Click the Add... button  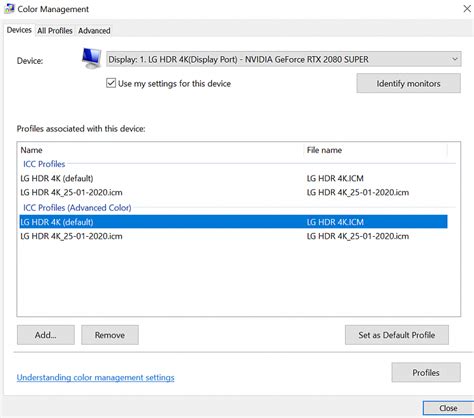pyautogui.click(x=46, y=335)
